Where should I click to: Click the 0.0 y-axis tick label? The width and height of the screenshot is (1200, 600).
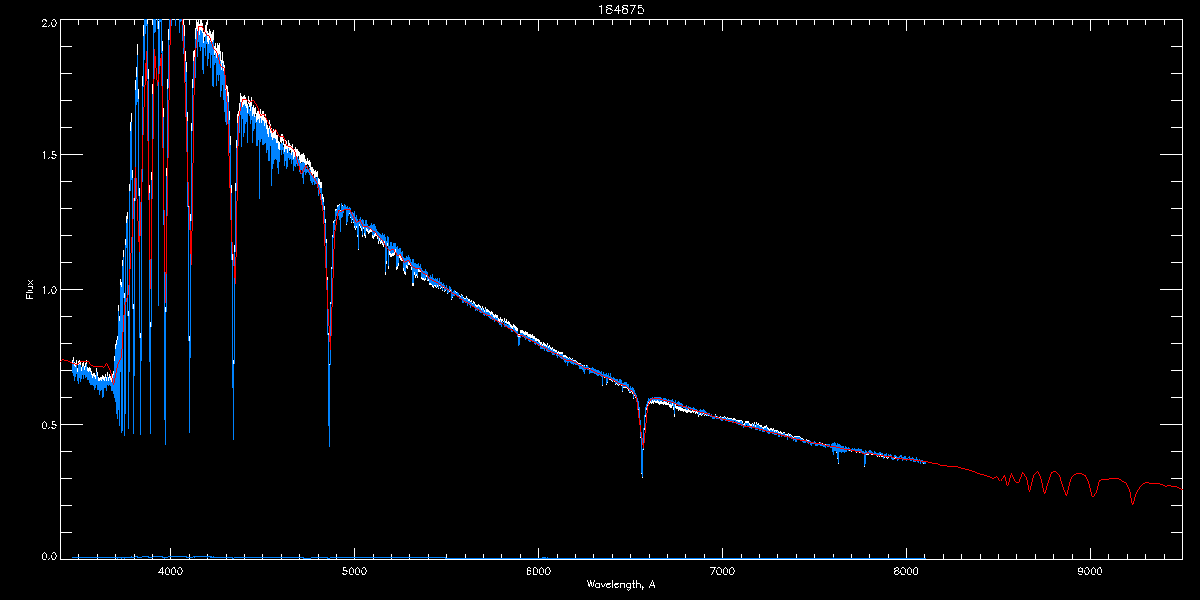coord(48,556)
